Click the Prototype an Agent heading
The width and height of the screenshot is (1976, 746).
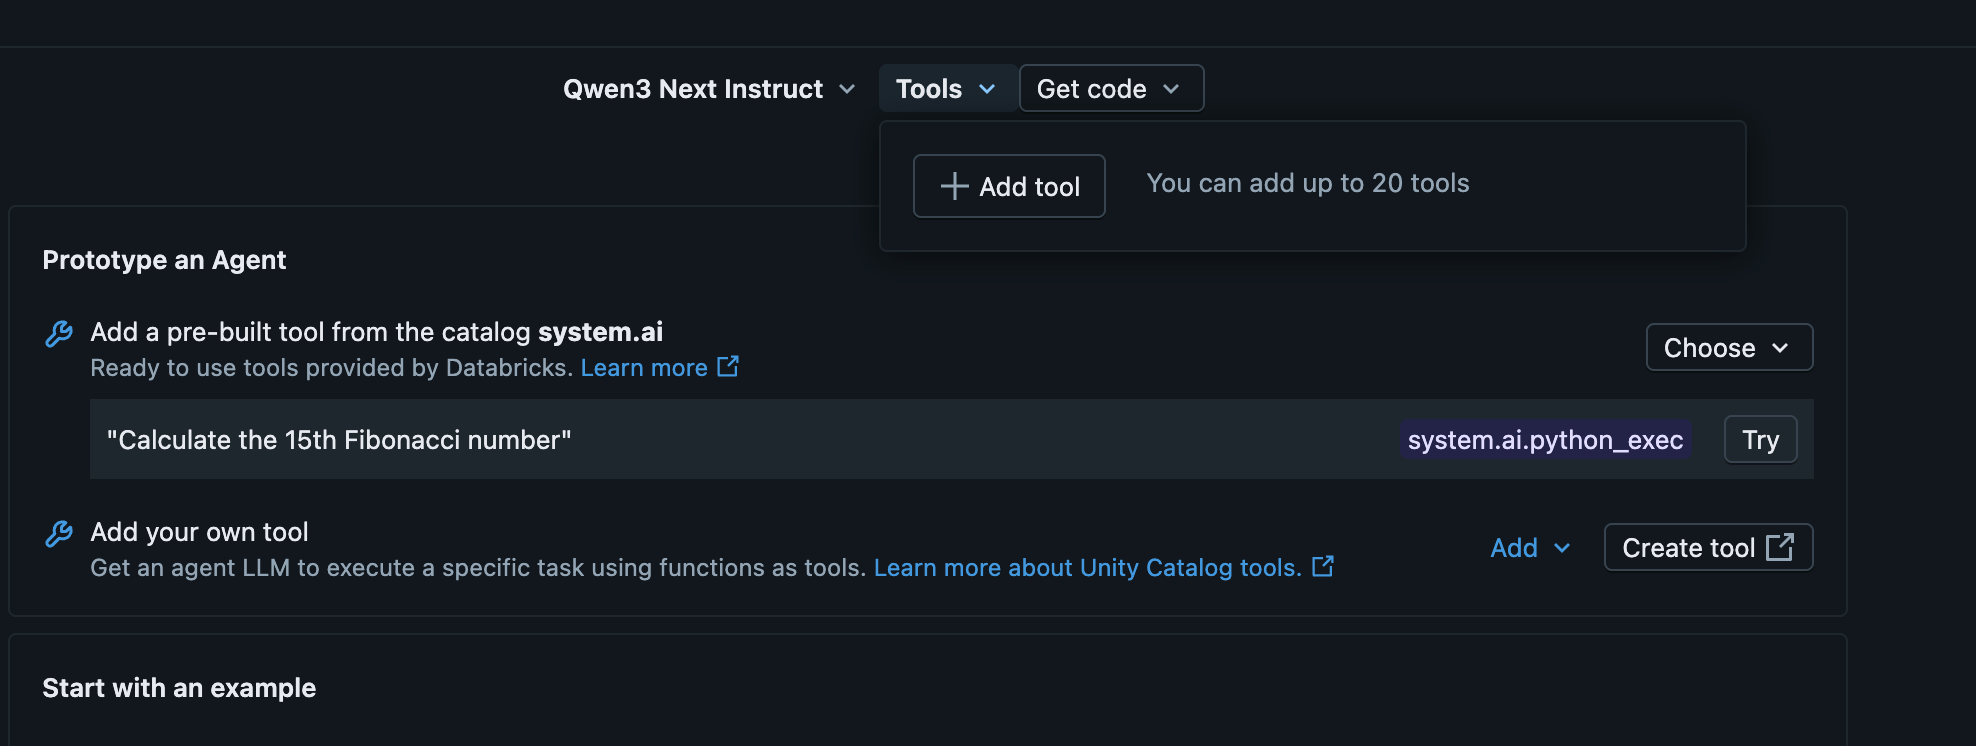coord(164,260)
